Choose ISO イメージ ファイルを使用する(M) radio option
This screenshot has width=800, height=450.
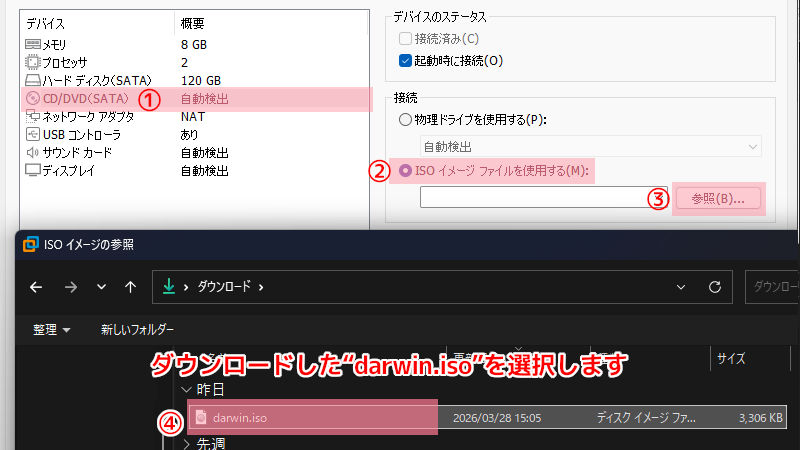pos(405,170)
